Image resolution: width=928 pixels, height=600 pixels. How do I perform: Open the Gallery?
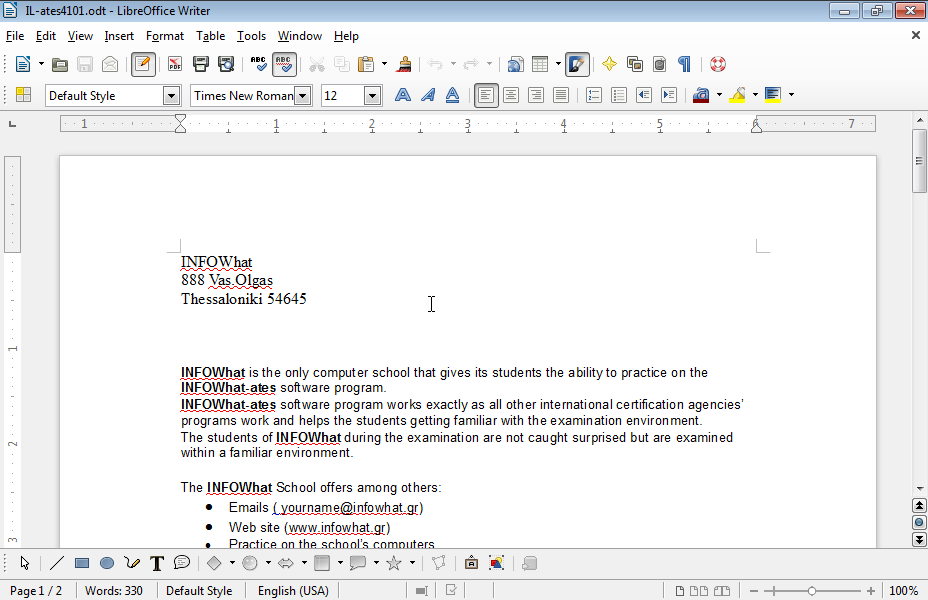point(634,64)
